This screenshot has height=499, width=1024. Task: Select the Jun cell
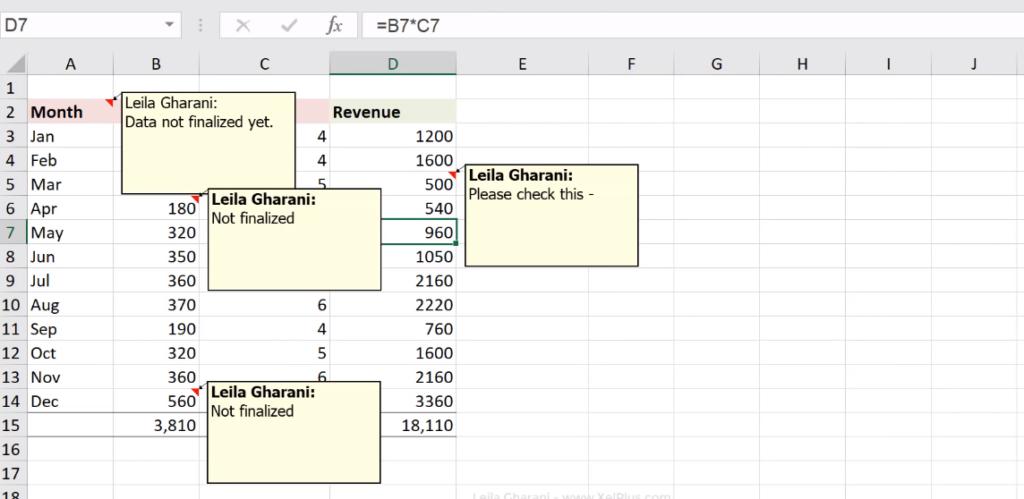[x=70, y=257]
